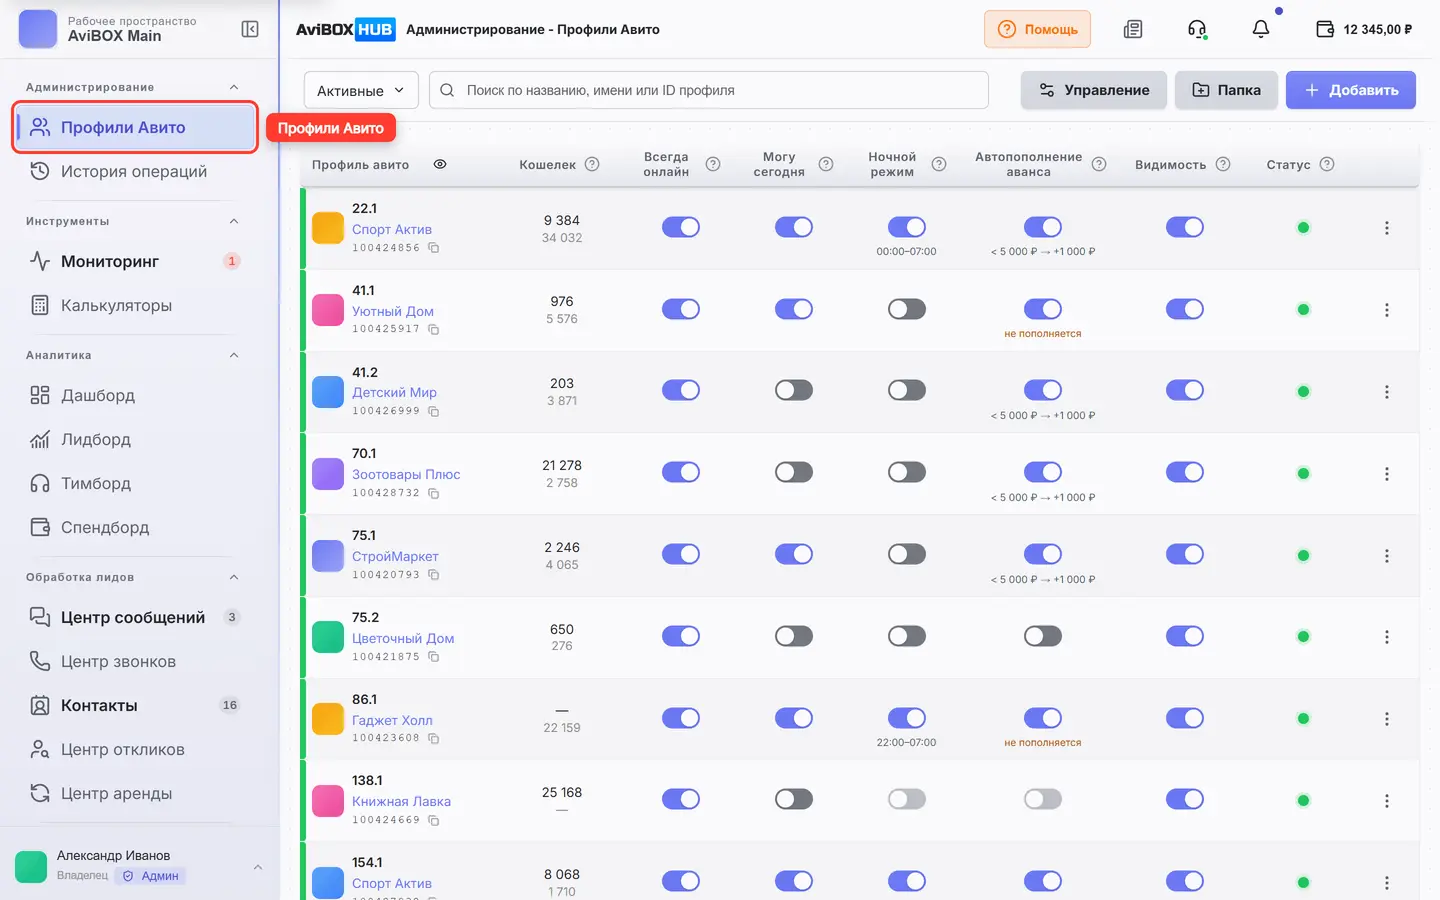Disable Ночной режим for Гаджет Холл
The height and width of the screenshot is (900, 1440).
[907, 718]
